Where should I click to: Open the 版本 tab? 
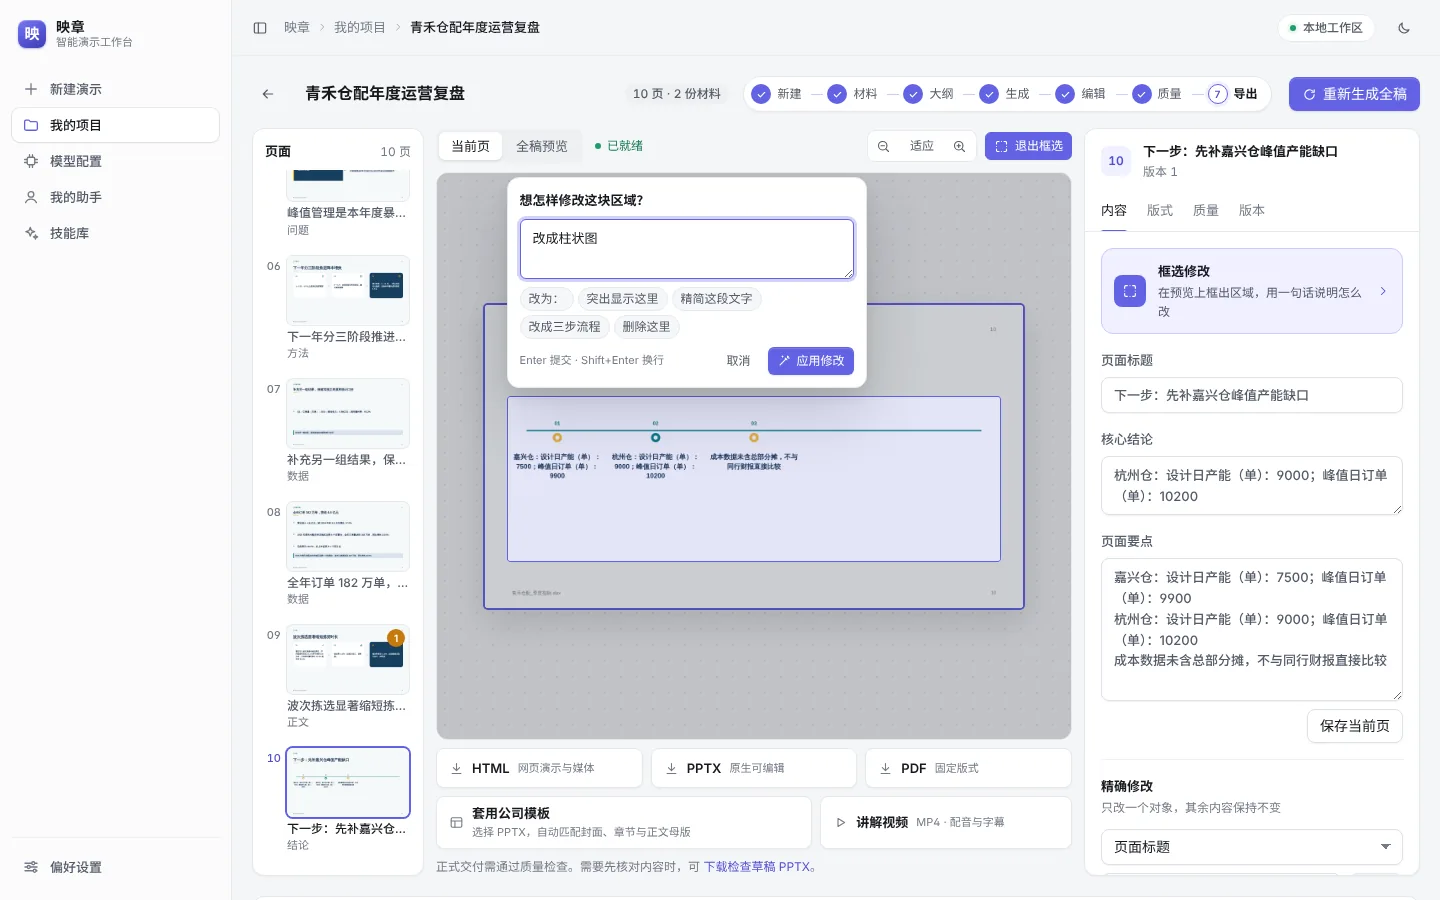pyautogui.click(x=1252, y=211)
